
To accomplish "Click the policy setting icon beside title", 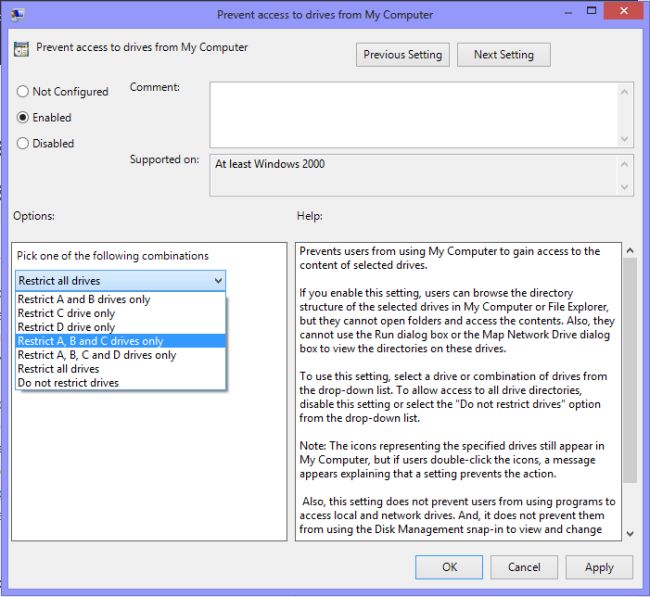I will [21, 49].
